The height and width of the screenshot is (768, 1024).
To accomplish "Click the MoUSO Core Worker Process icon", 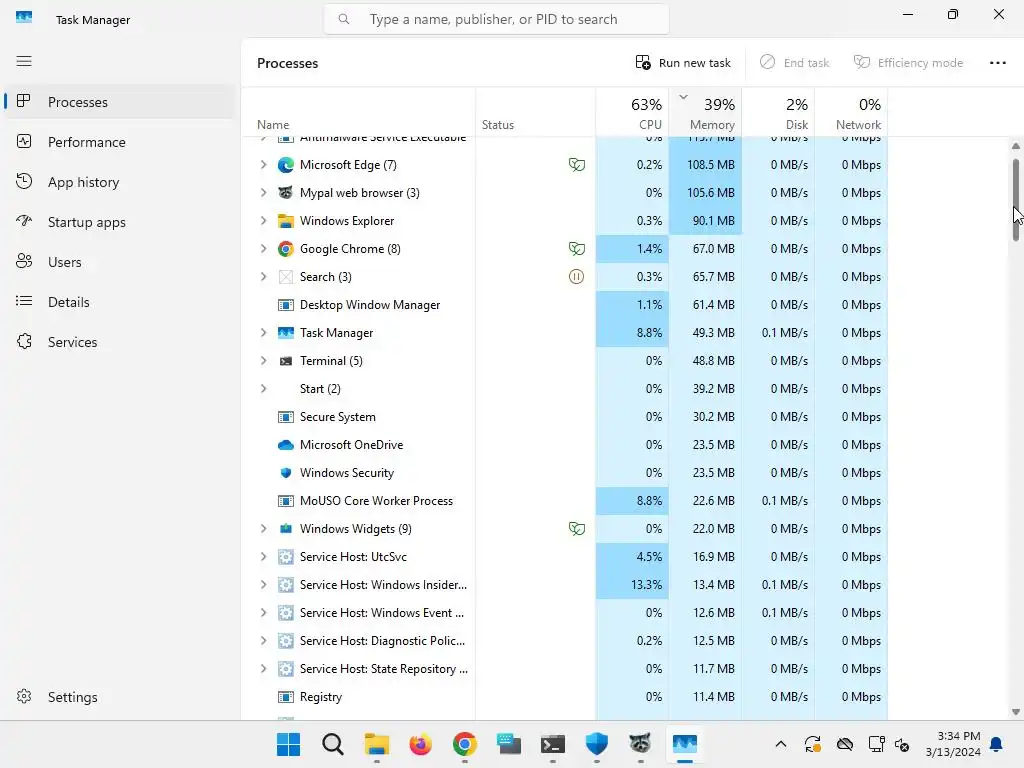I will coord(285,501).
